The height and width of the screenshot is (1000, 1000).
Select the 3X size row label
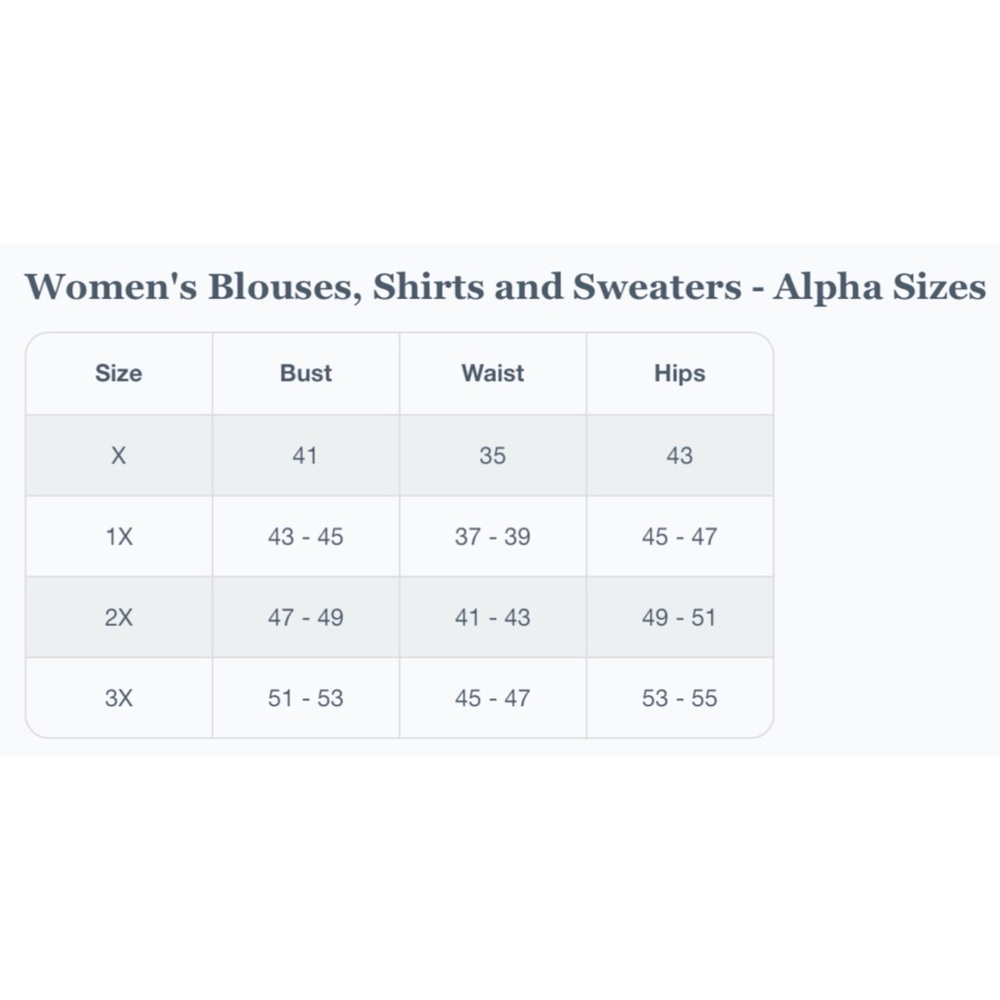pyautogui.click(x=119, y=698)
